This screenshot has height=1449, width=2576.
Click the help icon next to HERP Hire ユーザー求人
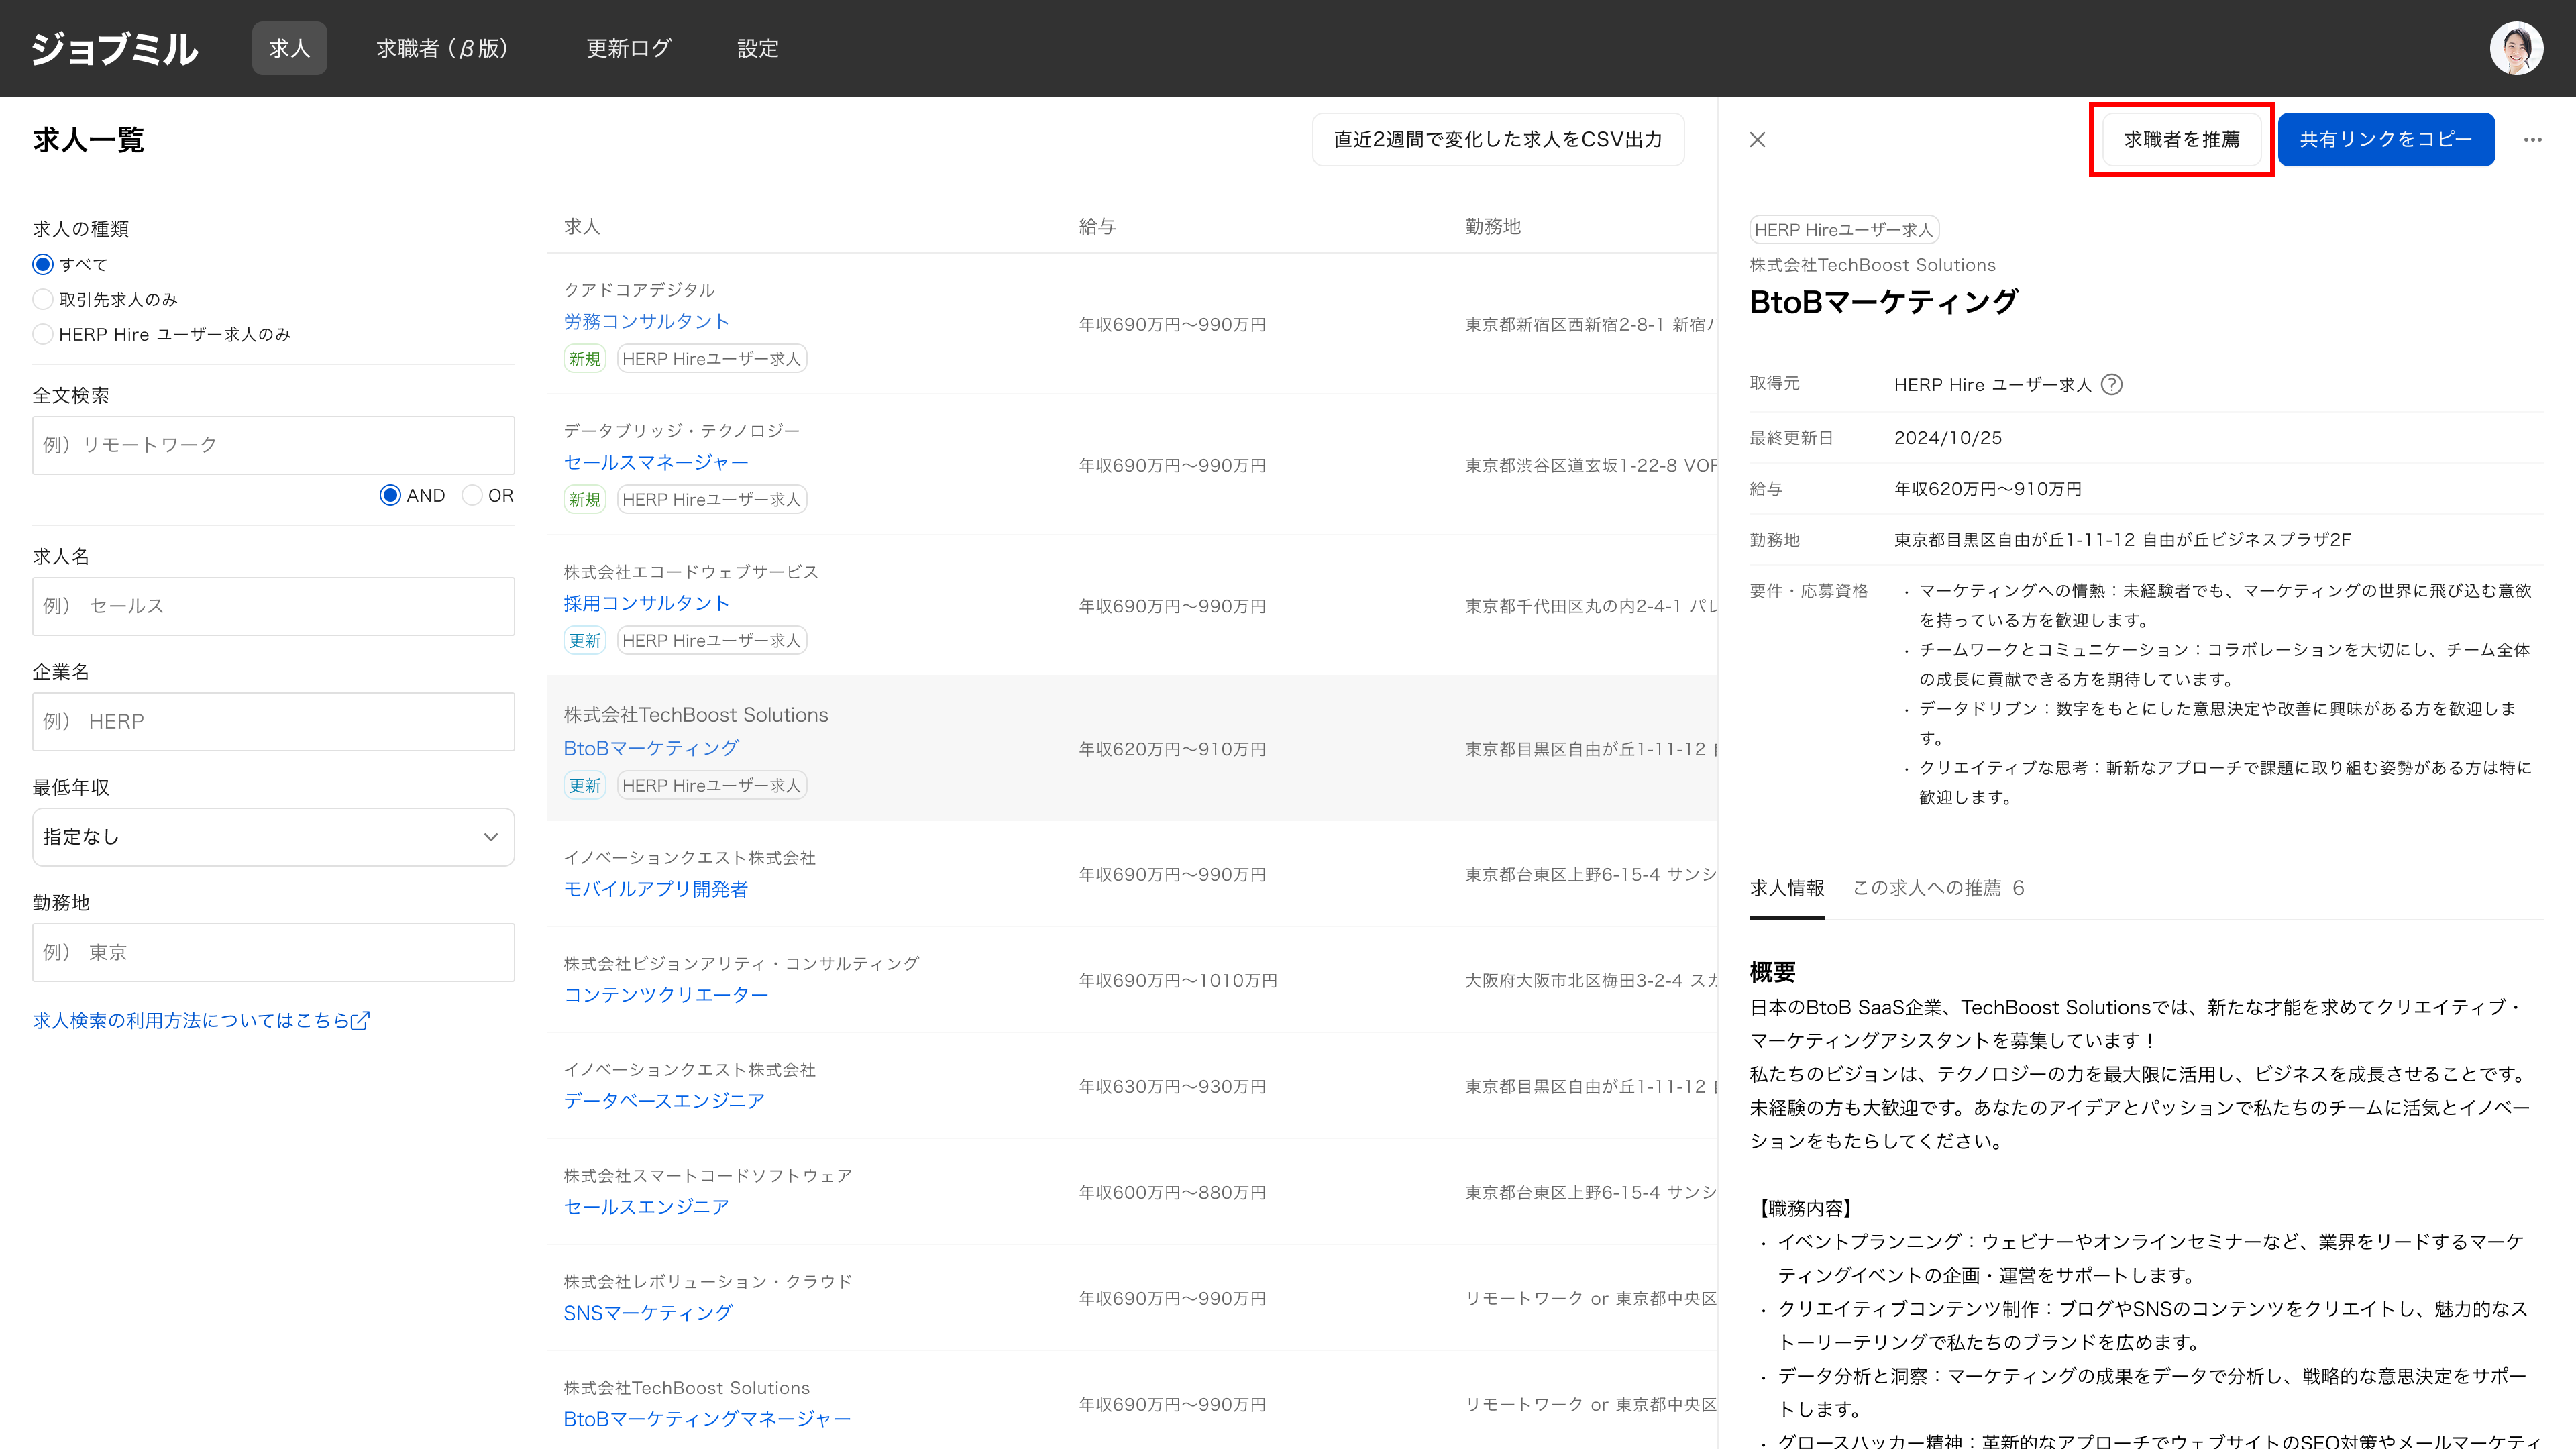2111,385
